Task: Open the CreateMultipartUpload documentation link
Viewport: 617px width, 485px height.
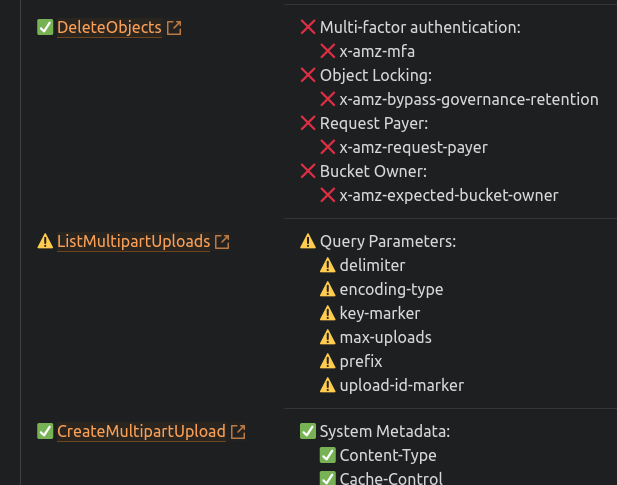Action: point(141,432)
